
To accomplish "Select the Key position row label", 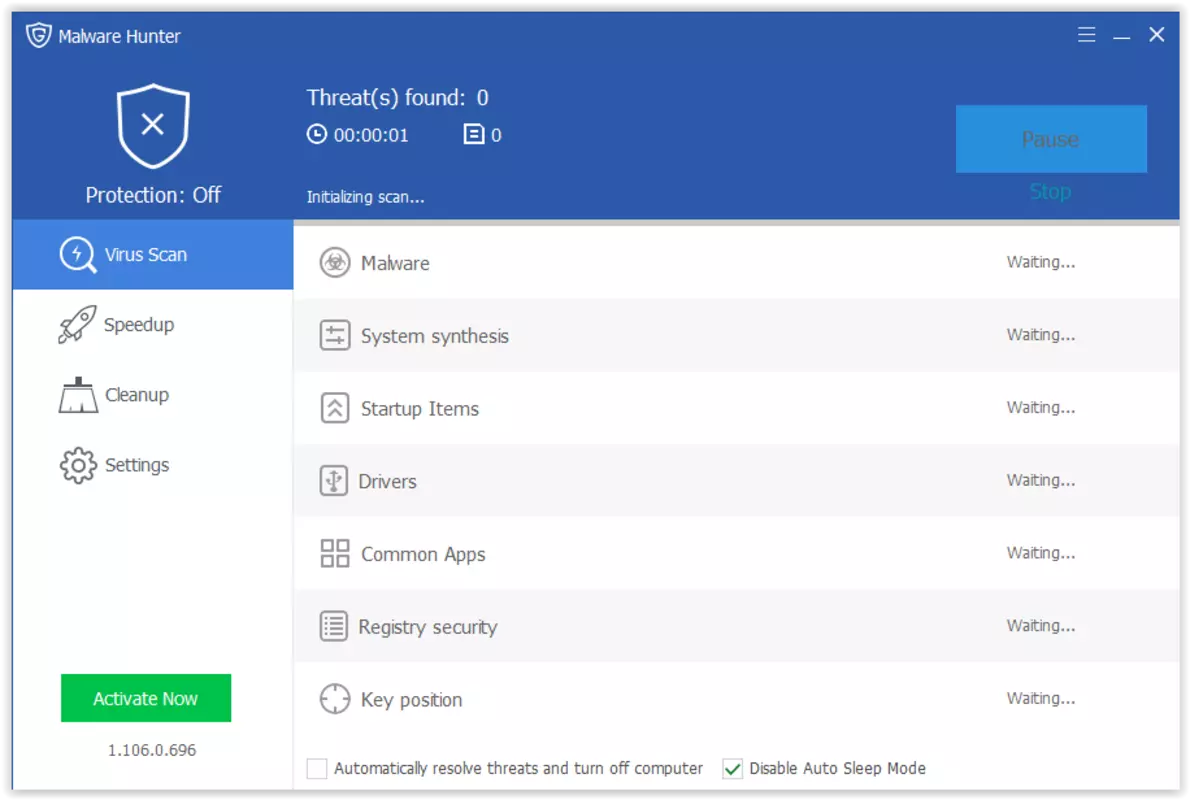I will [x=411, y=700].
